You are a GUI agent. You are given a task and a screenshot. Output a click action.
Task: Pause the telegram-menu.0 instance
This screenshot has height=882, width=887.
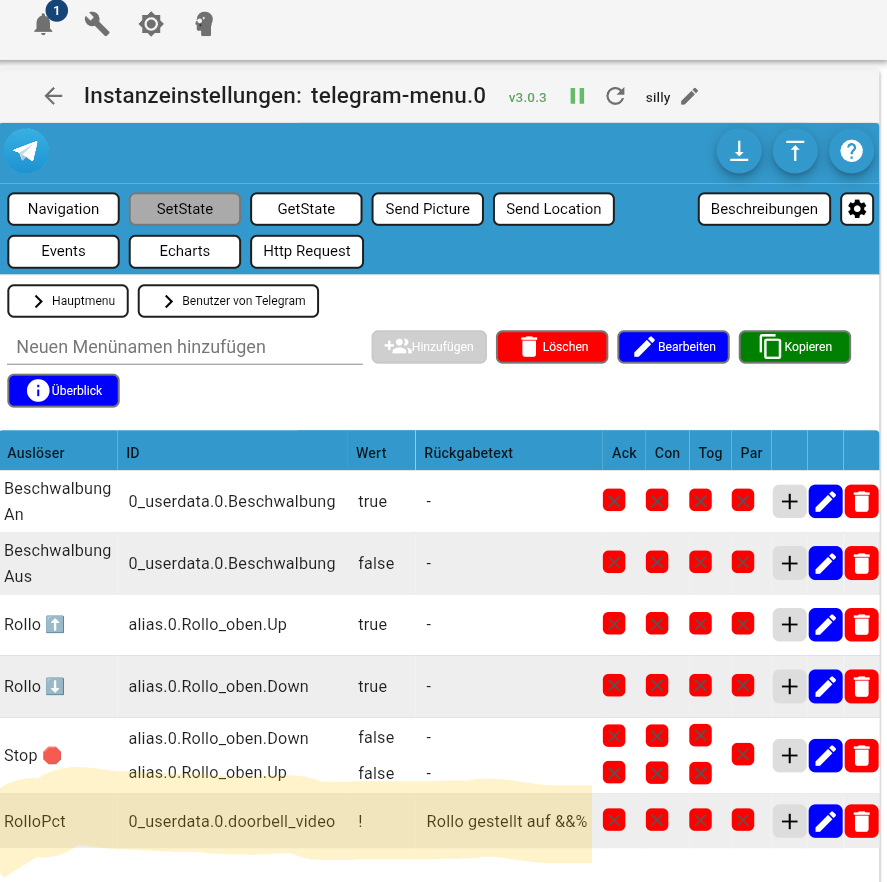coord(577,96)
